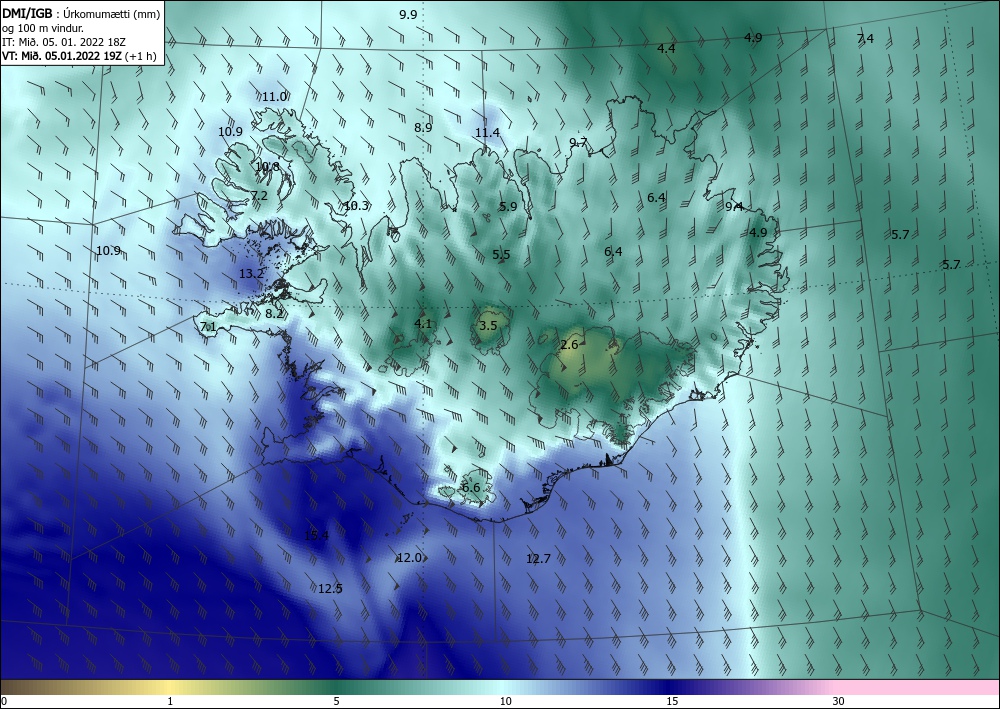The height and width of the screenshot is (709, 1000).
Task: Click the 4.1 value on the map
Action: pyautogui.click(x=423, y=324)
